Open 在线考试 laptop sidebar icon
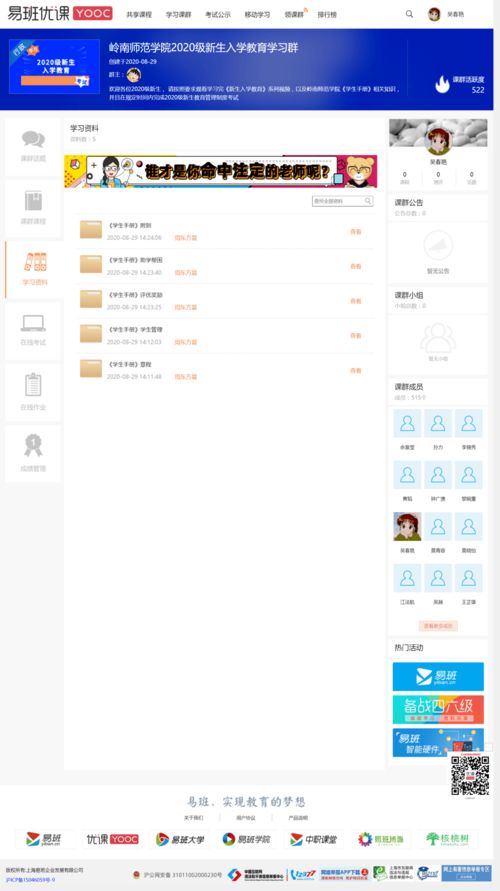This screenshot has height=891, width=500. click(x=33, y=323)
